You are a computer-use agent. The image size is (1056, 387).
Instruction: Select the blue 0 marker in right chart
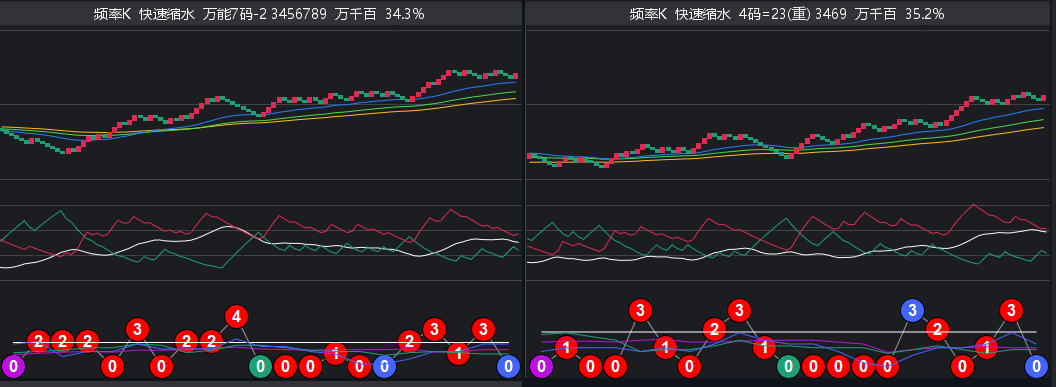[1036, 367]
